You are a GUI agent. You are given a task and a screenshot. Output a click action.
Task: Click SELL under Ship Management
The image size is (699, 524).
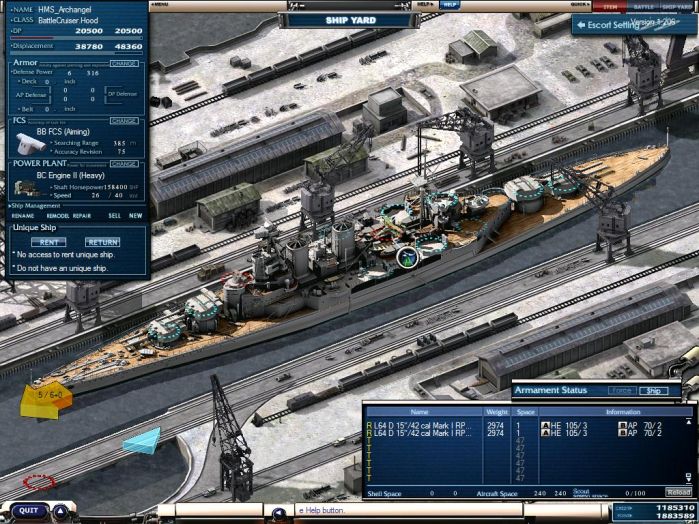(115, 216)
